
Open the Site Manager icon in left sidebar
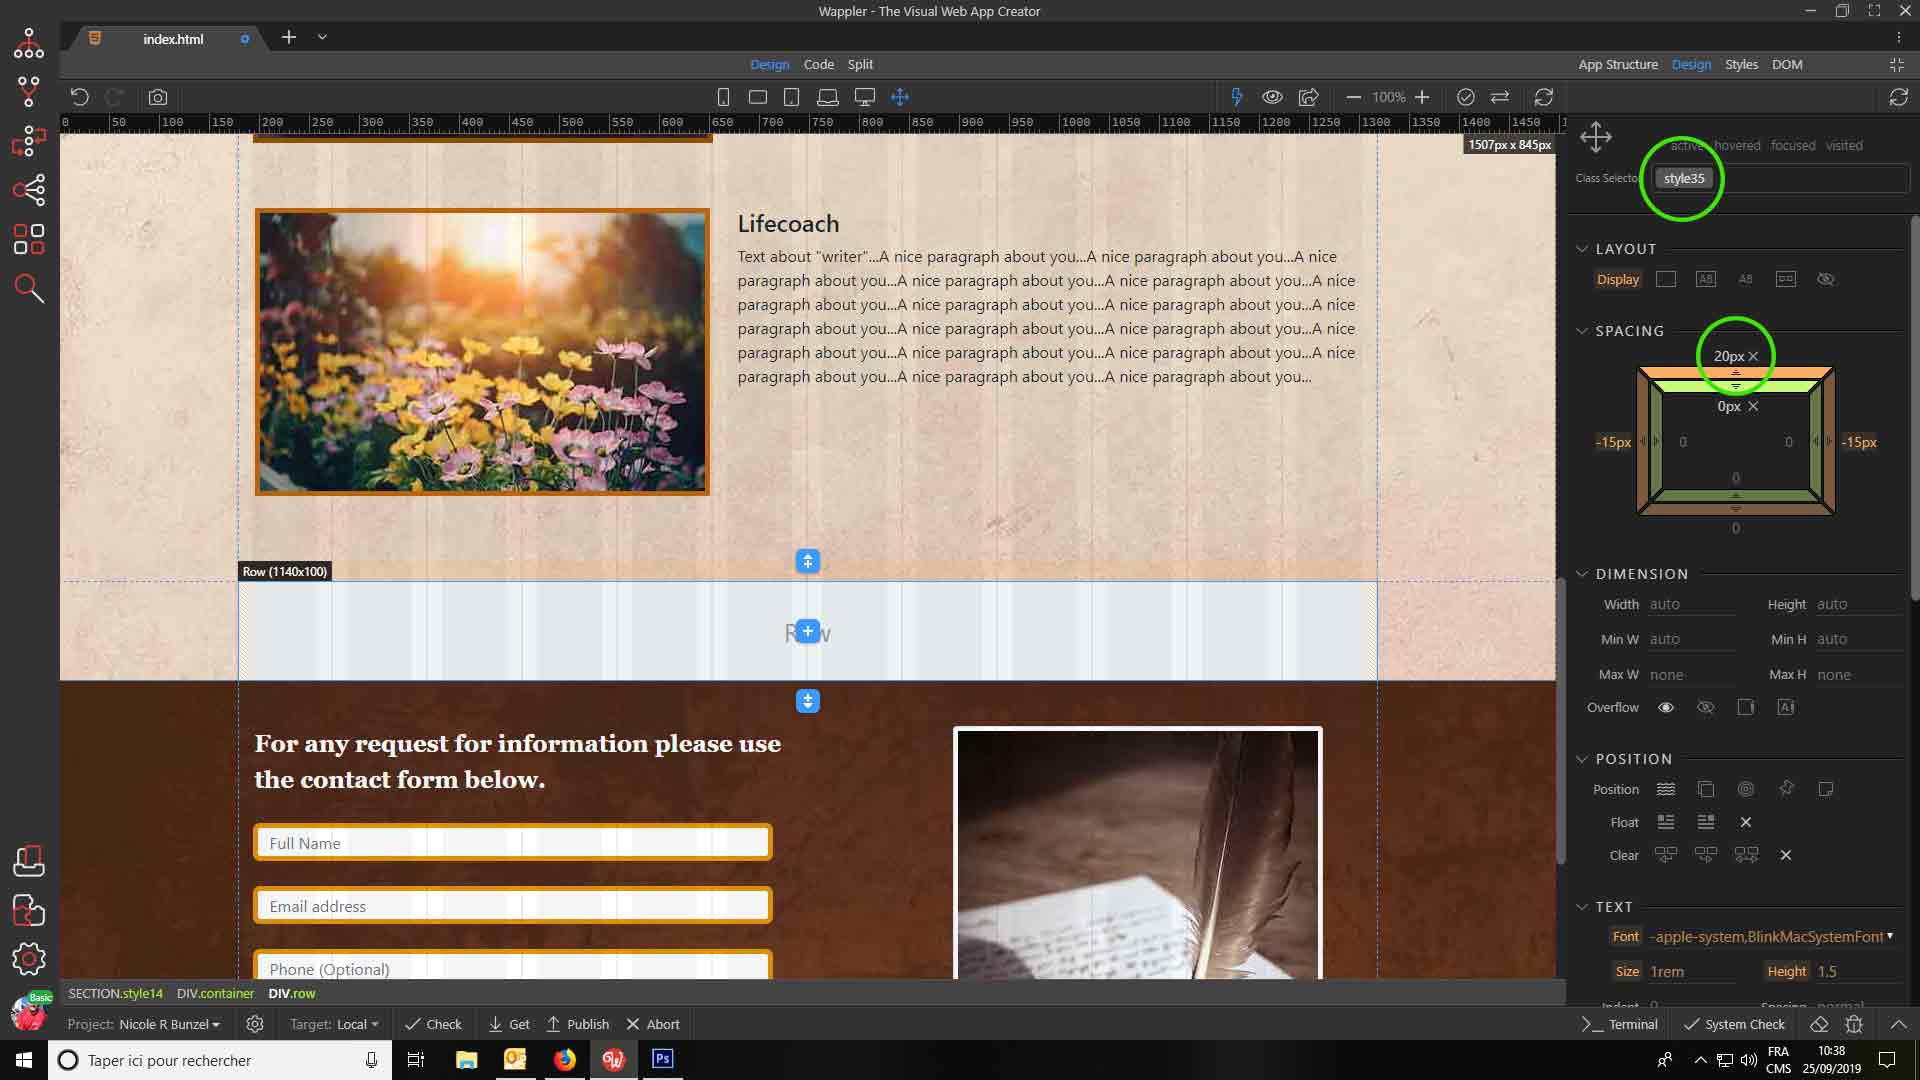coord(29,43)
